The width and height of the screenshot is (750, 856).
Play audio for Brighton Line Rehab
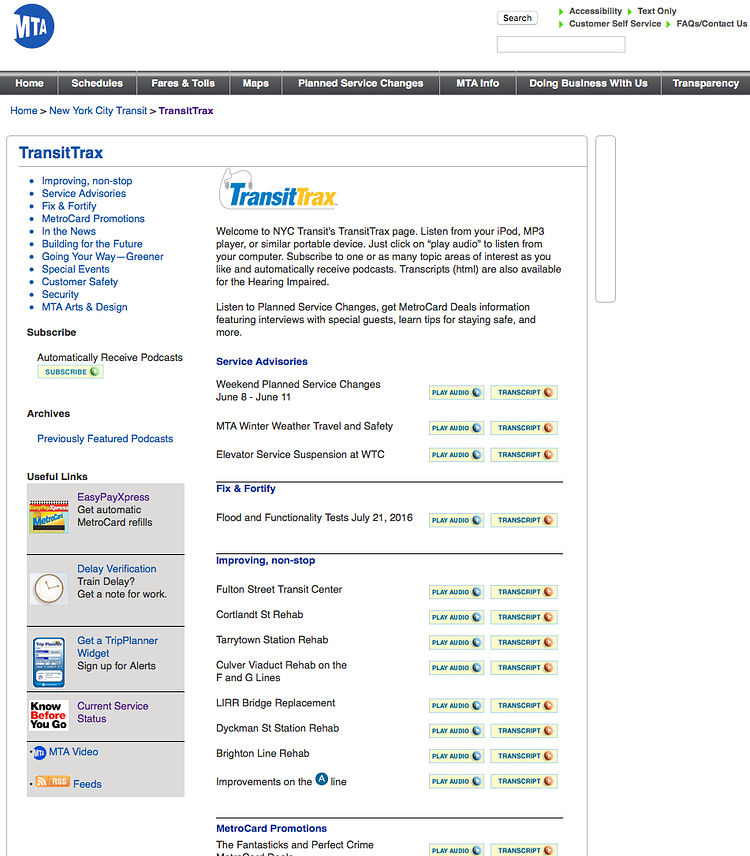[456, 756]
